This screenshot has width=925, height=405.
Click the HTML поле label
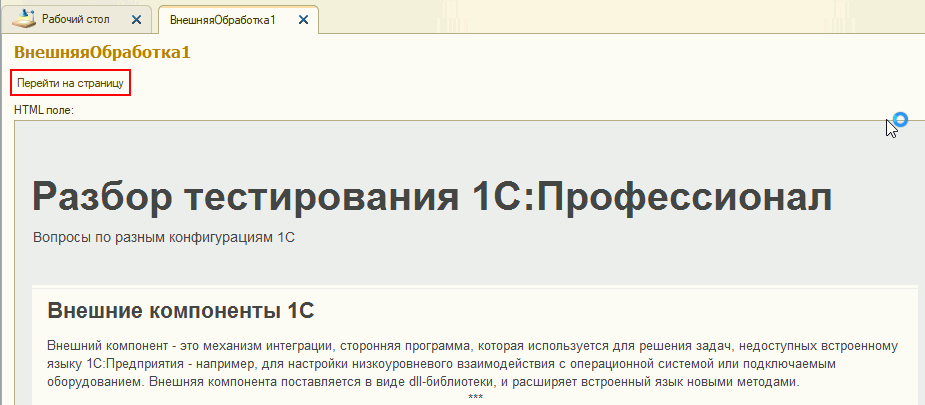tap(44, 110)
